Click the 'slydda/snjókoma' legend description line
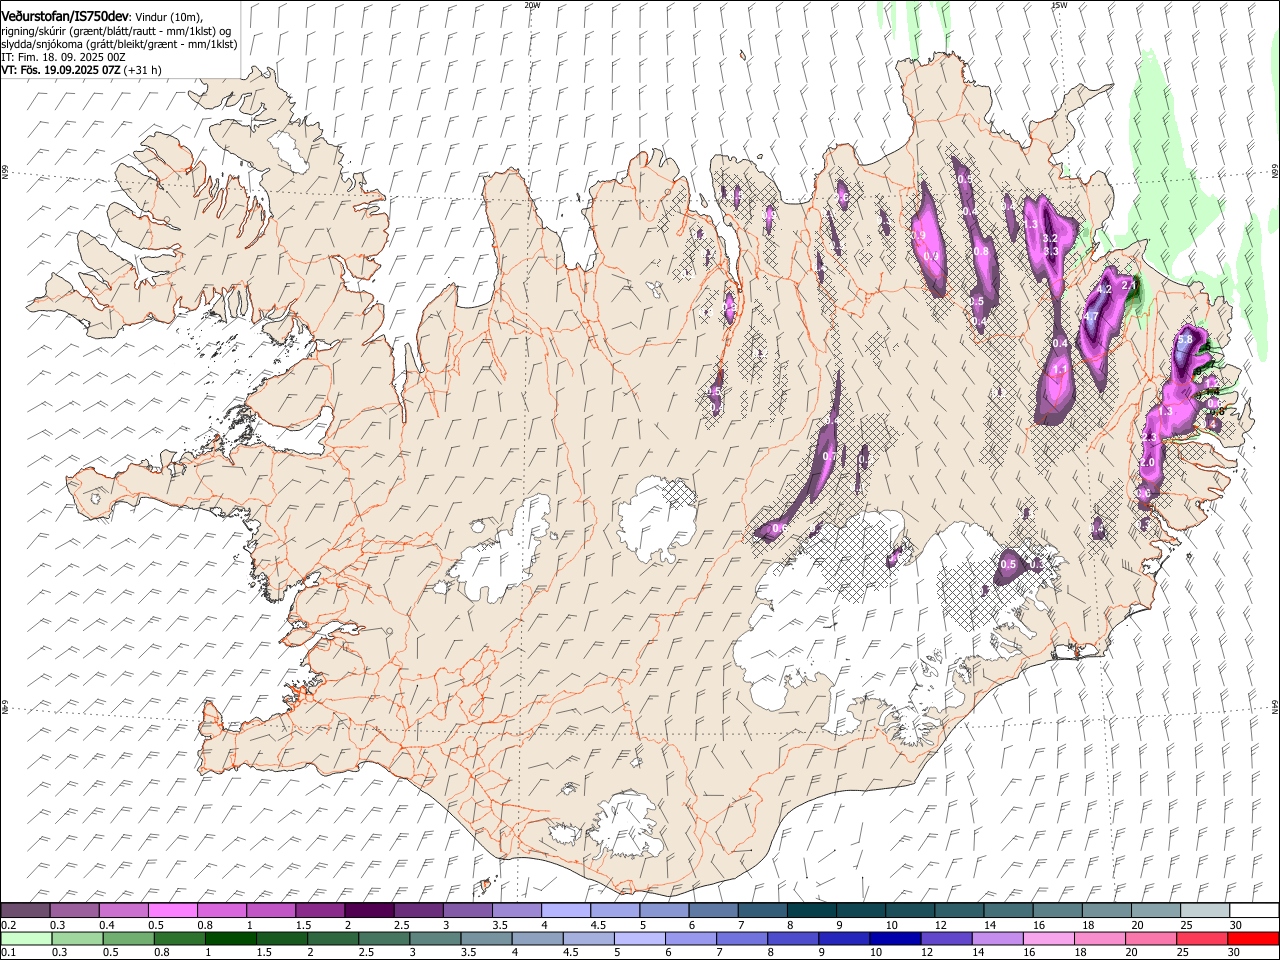 coord(119,44)
